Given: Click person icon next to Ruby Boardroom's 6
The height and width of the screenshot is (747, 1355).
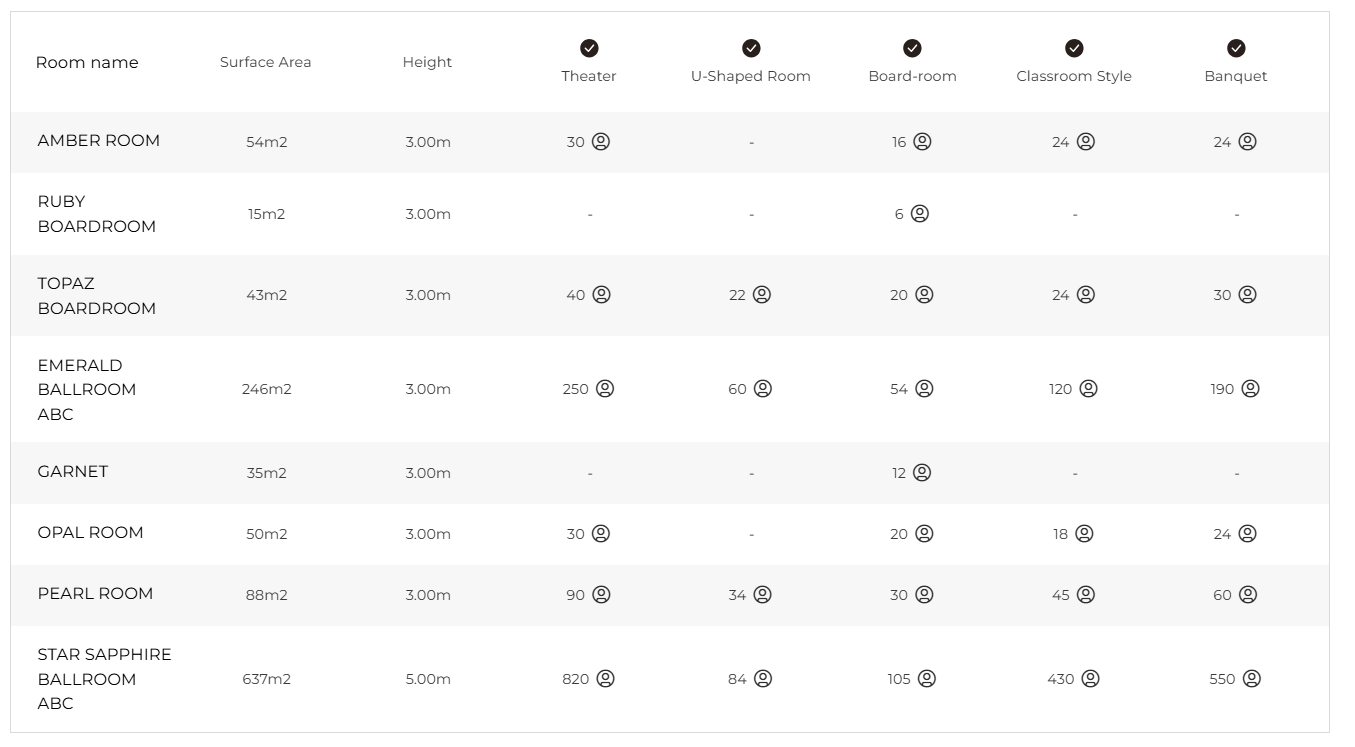Looking at the screenshot, I should [x=920, y=214].
